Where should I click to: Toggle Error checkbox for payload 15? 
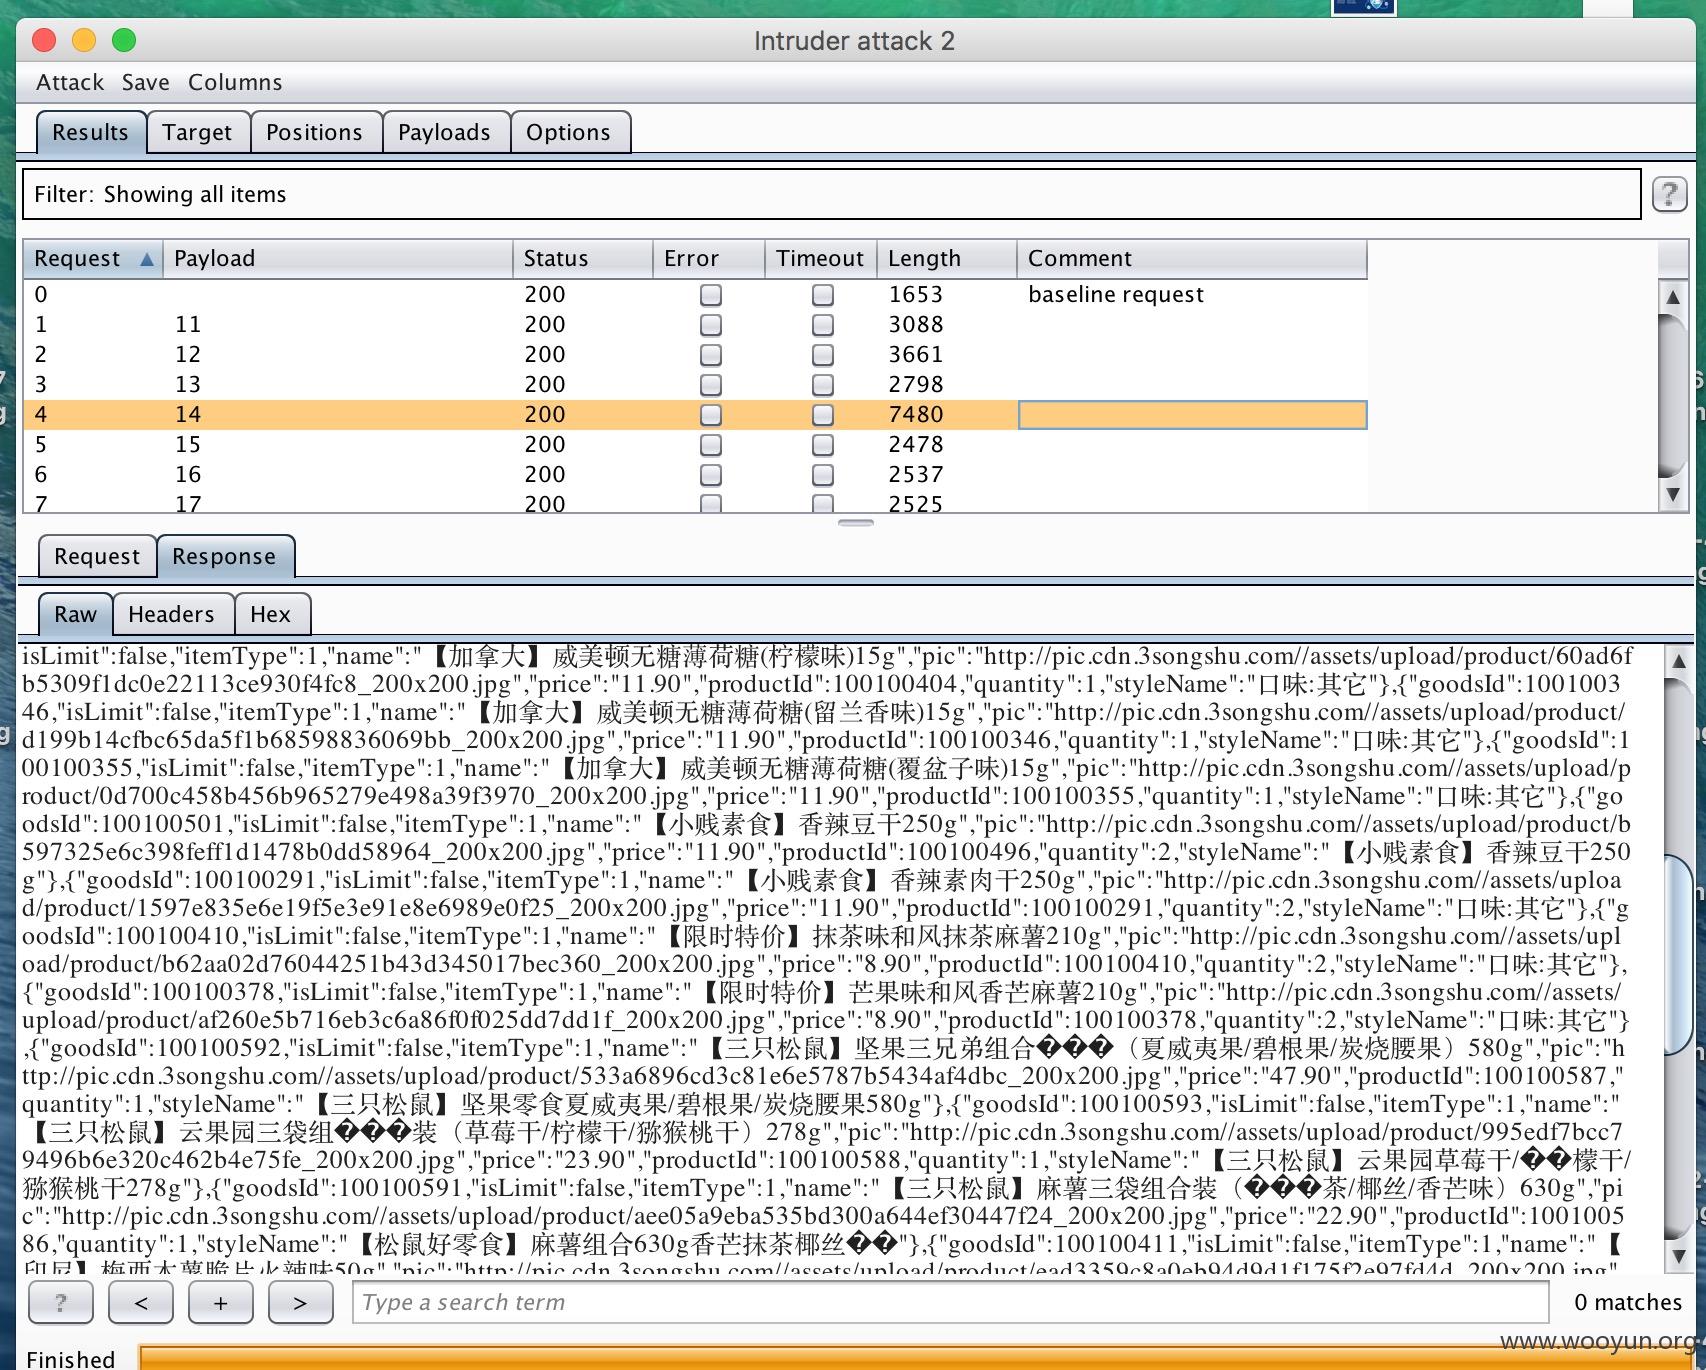click(710, 445)
